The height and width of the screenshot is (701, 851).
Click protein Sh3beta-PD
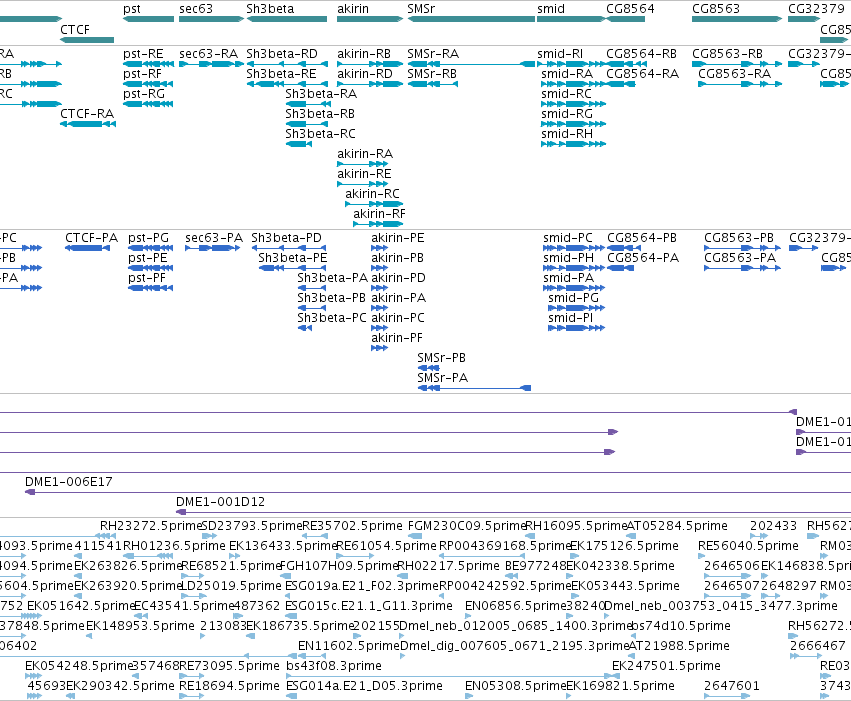[287, 238]
